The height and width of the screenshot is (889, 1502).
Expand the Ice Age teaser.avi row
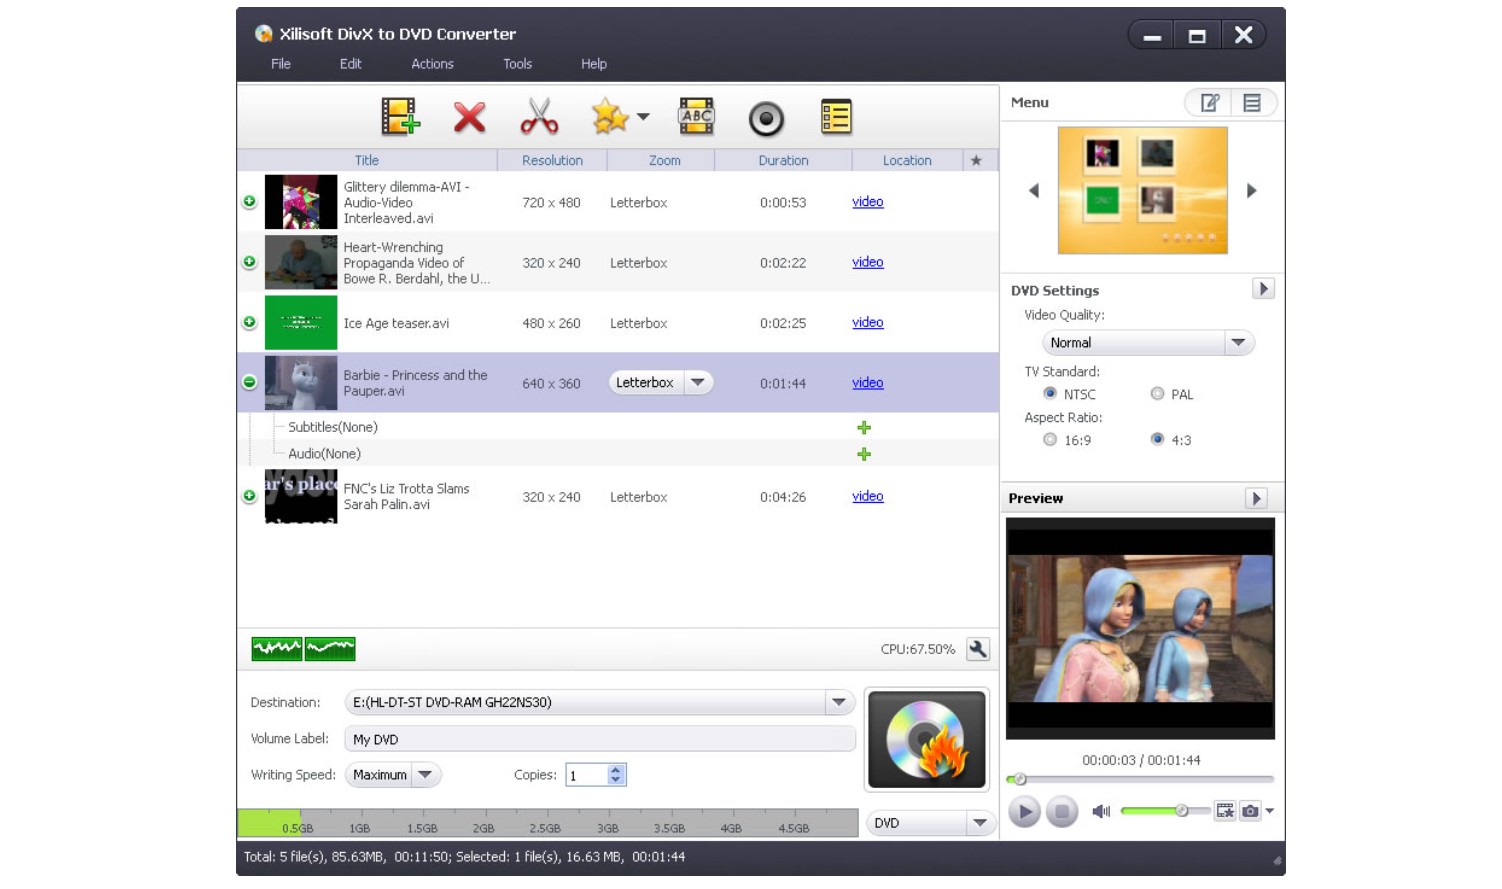[250, 322]
